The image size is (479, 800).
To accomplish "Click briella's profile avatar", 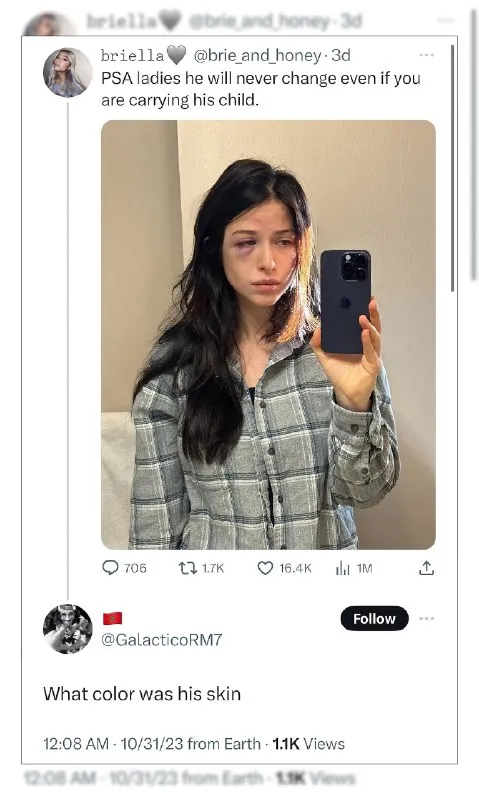I will point(67,72).
